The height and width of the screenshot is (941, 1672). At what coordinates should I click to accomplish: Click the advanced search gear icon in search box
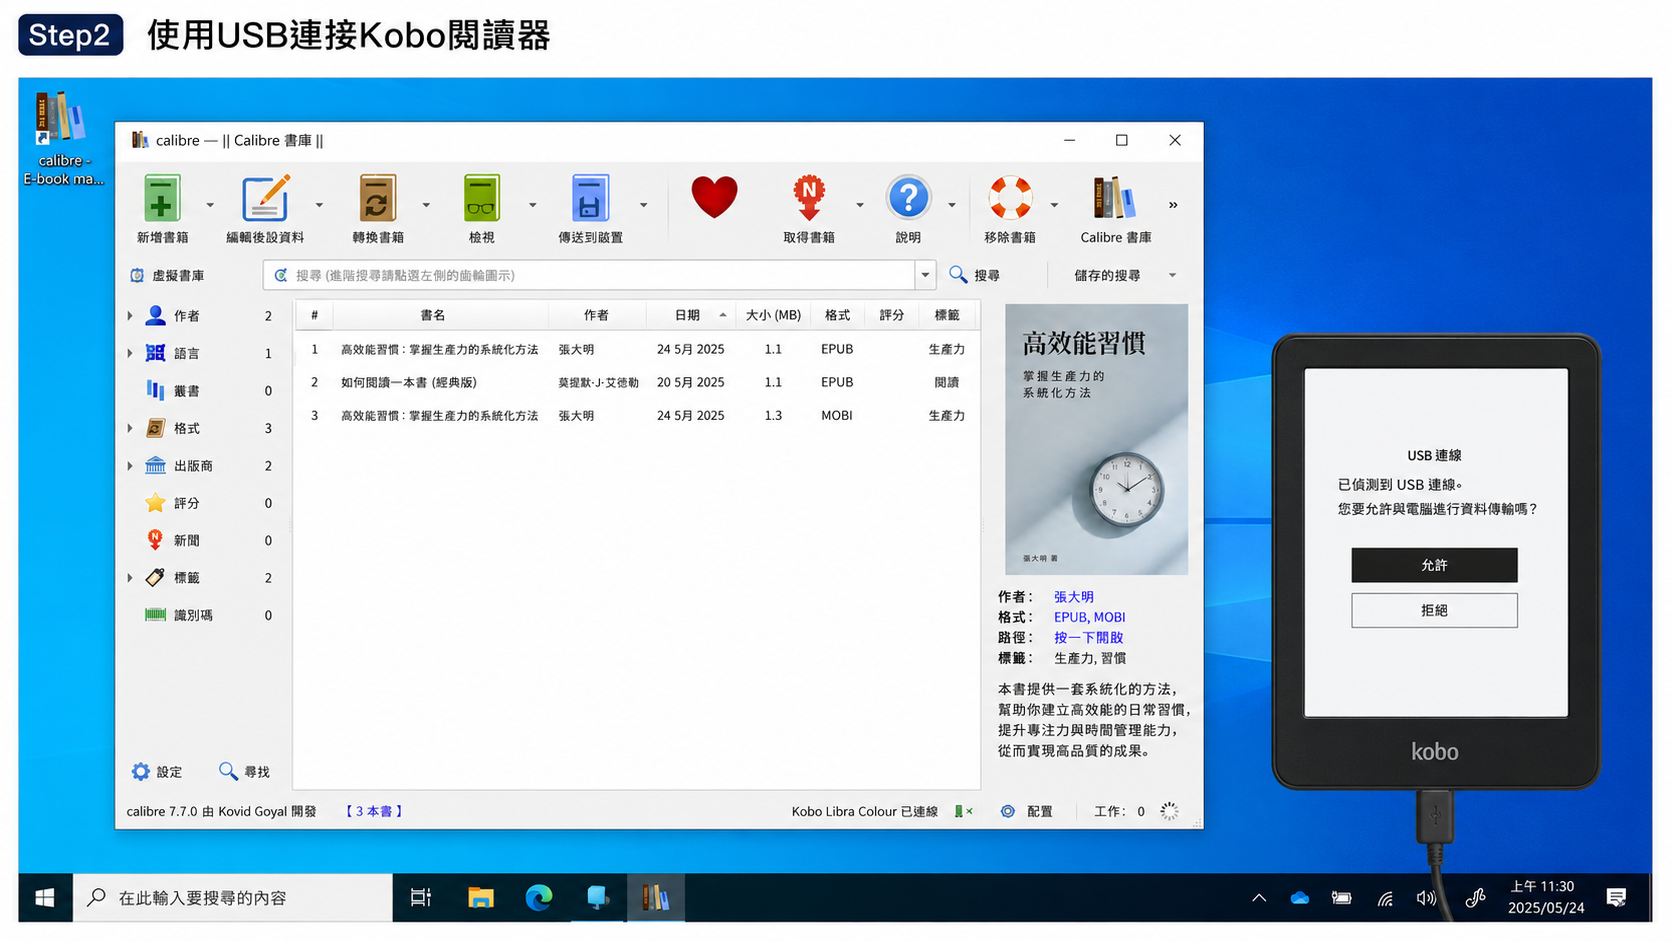click(x=281, y=275)
